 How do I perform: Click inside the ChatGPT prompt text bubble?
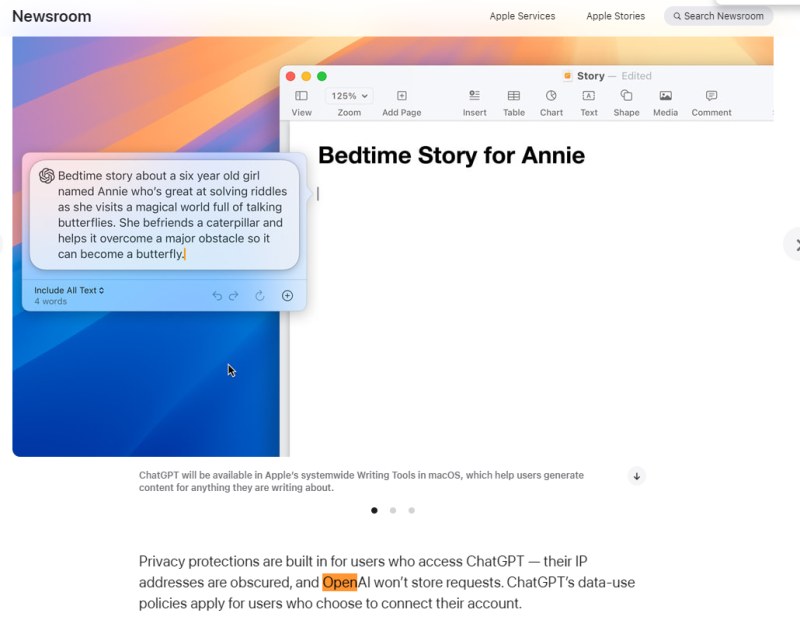[164, 215]
